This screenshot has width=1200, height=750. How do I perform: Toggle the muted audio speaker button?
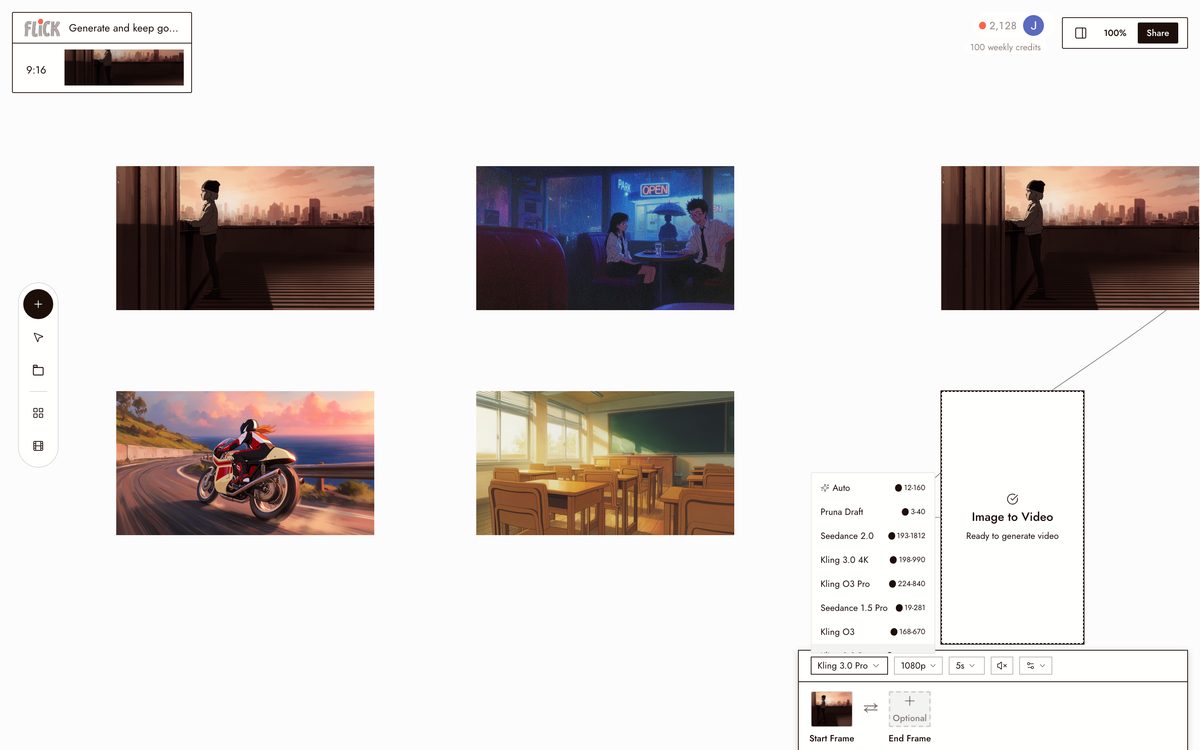click(1002, 666)
